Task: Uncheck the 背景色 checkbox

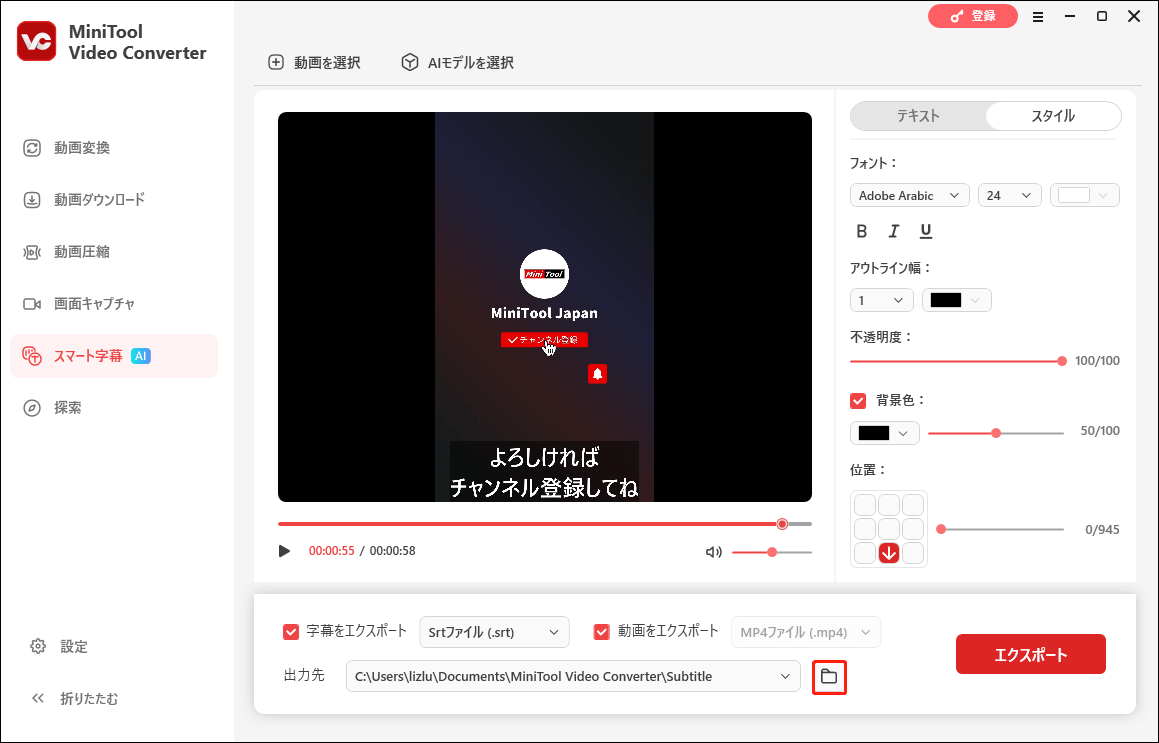Action: 858,401
